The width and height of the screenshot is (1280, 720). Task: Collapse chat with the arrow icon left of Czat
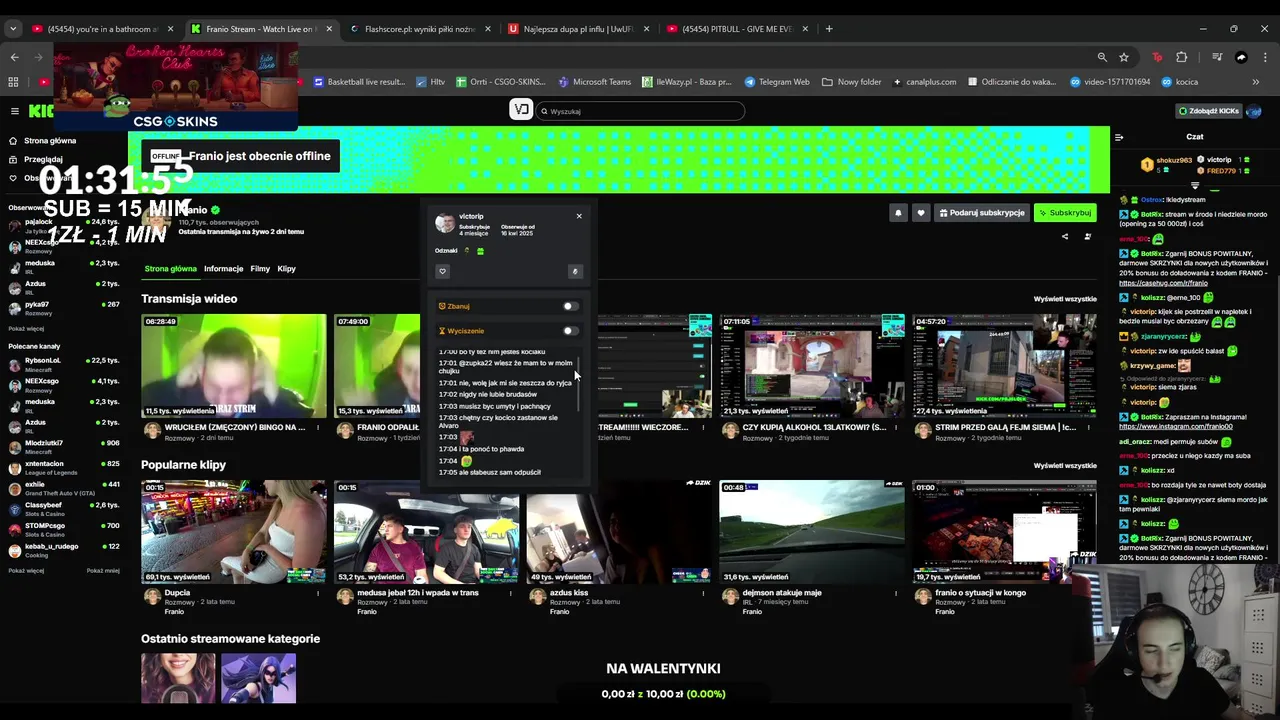1119,137
